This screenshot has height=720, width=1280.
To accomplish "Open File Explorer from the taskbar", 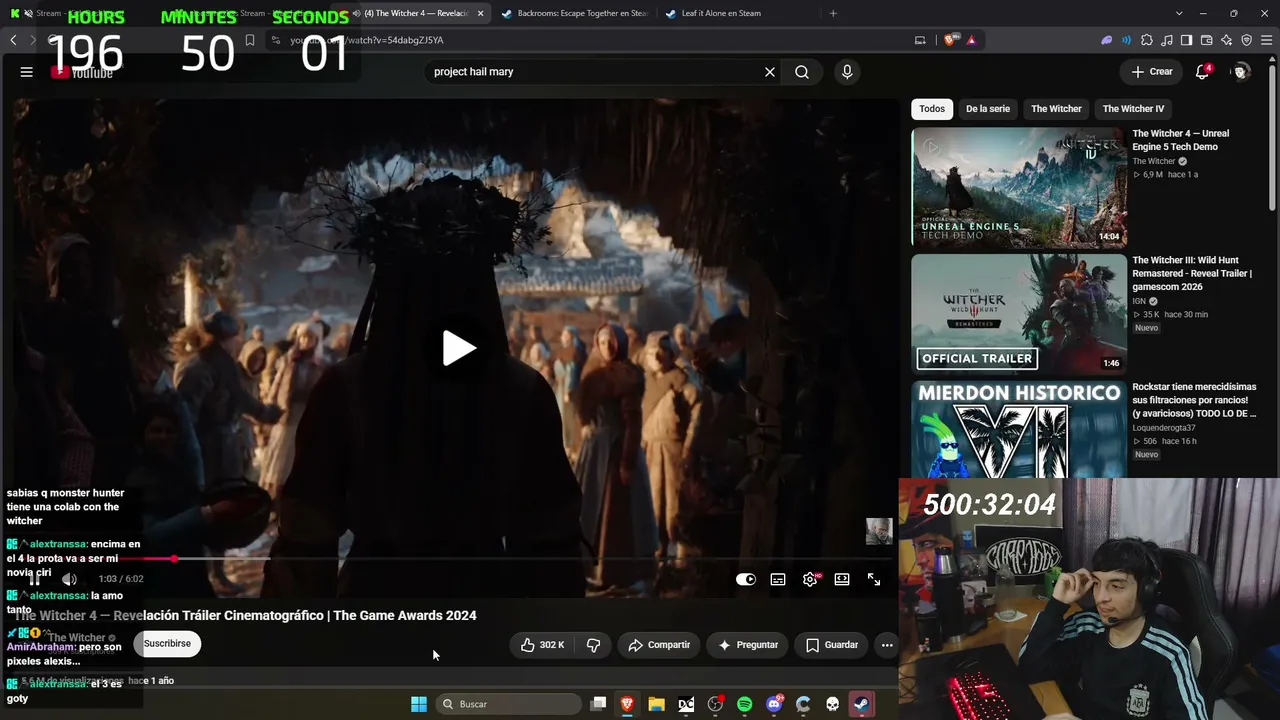I will 656,704.
